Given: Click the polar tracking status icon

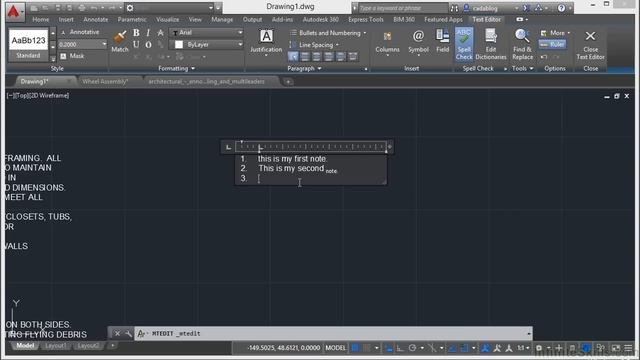Looking at the screenshot, I should (412, 348).
